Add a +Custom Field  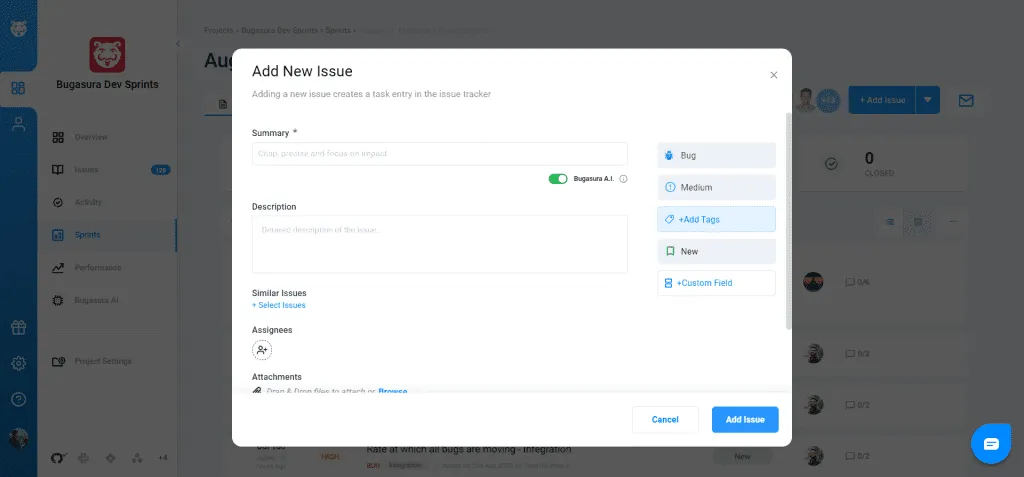pyautogui.click(x=716, y=283)
